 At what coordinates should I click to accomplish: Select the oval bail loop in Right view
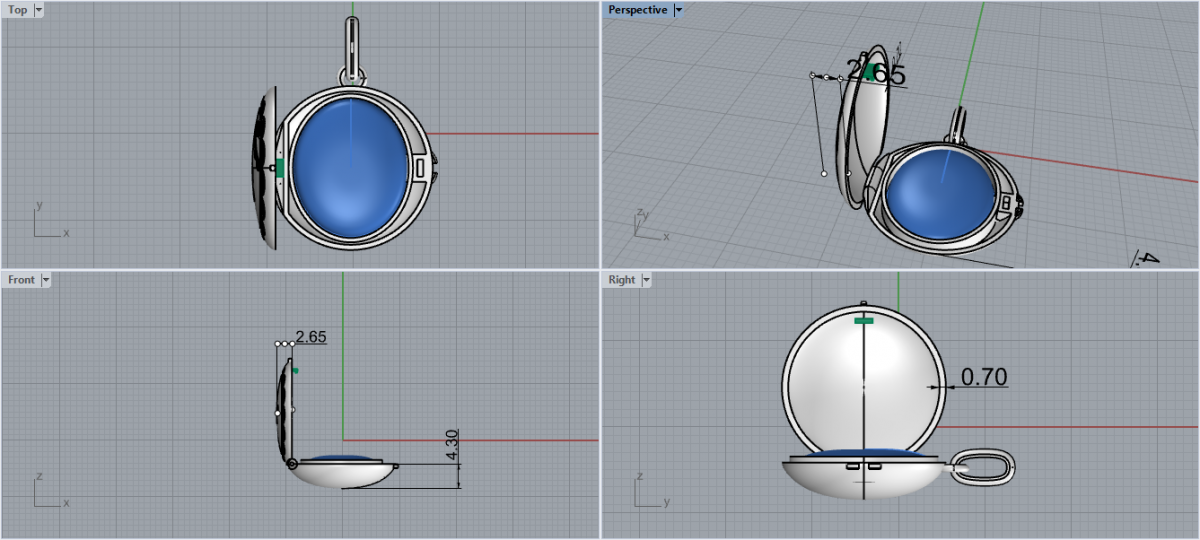pyautogui.click(x=982, y=467)
